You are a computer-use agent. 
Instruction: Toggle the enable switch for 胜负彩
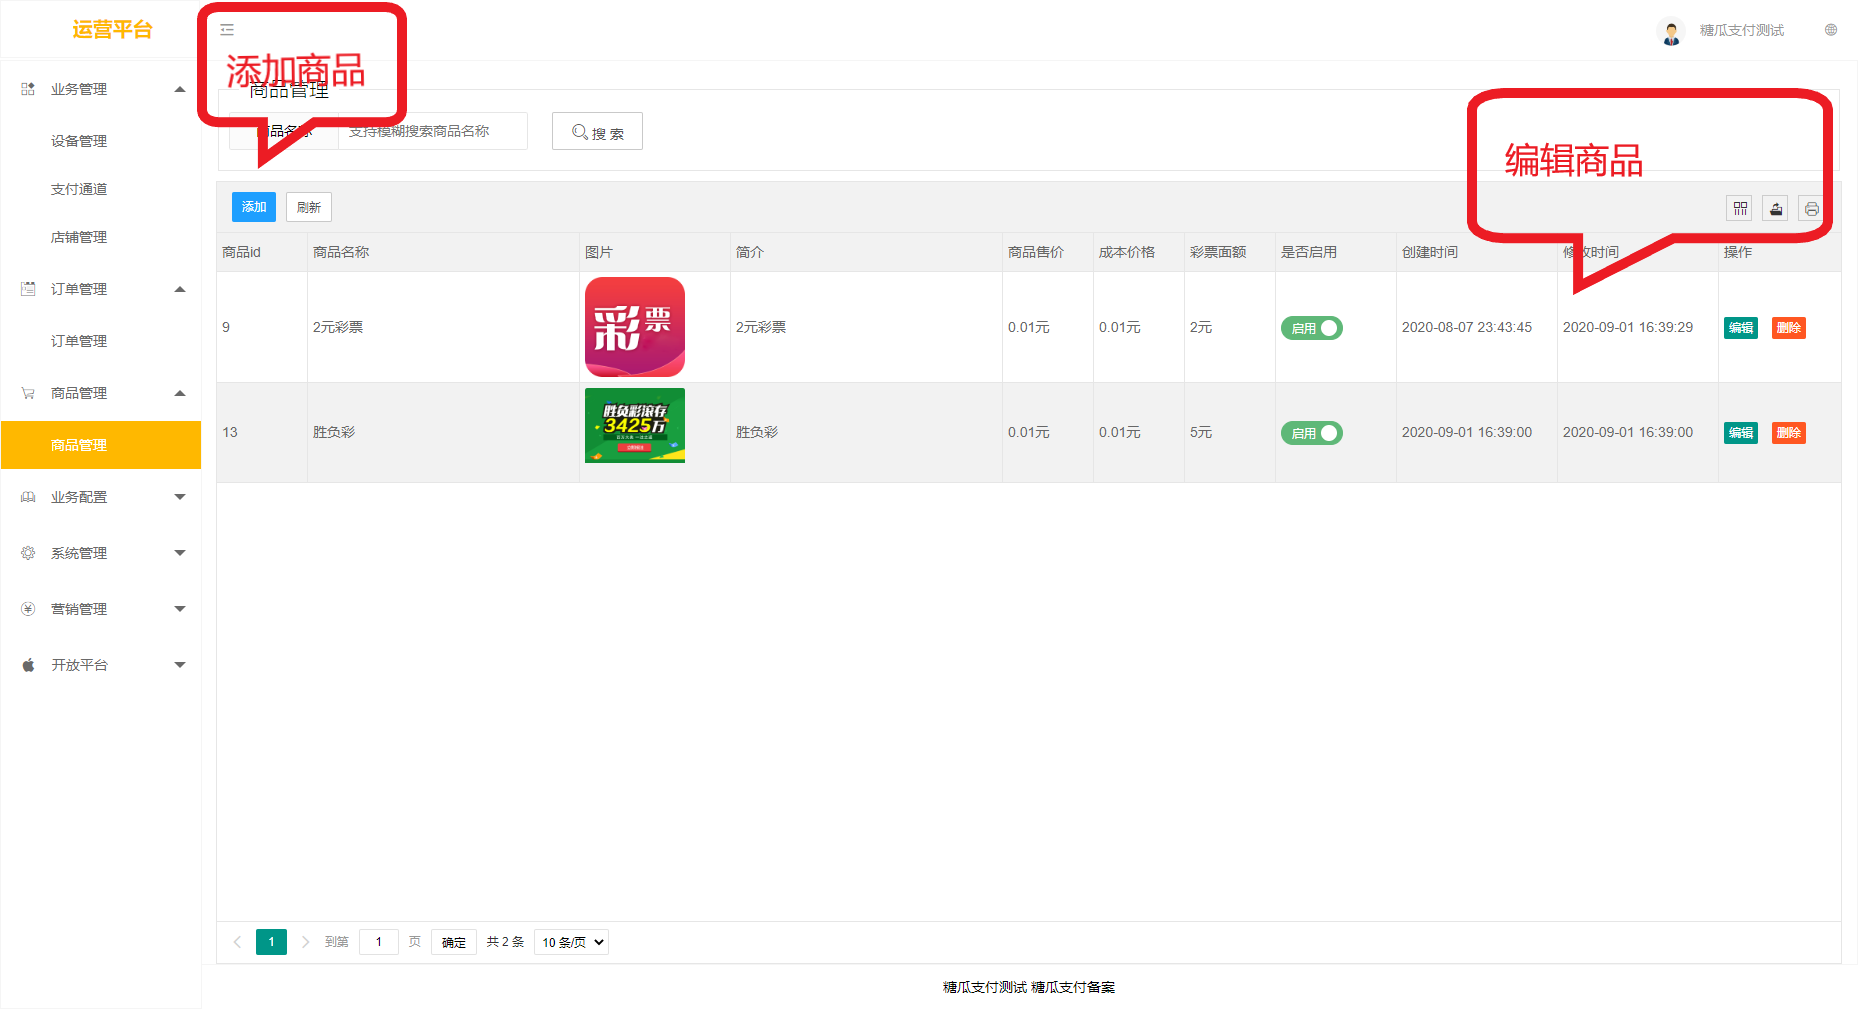tap(1311, 433)
